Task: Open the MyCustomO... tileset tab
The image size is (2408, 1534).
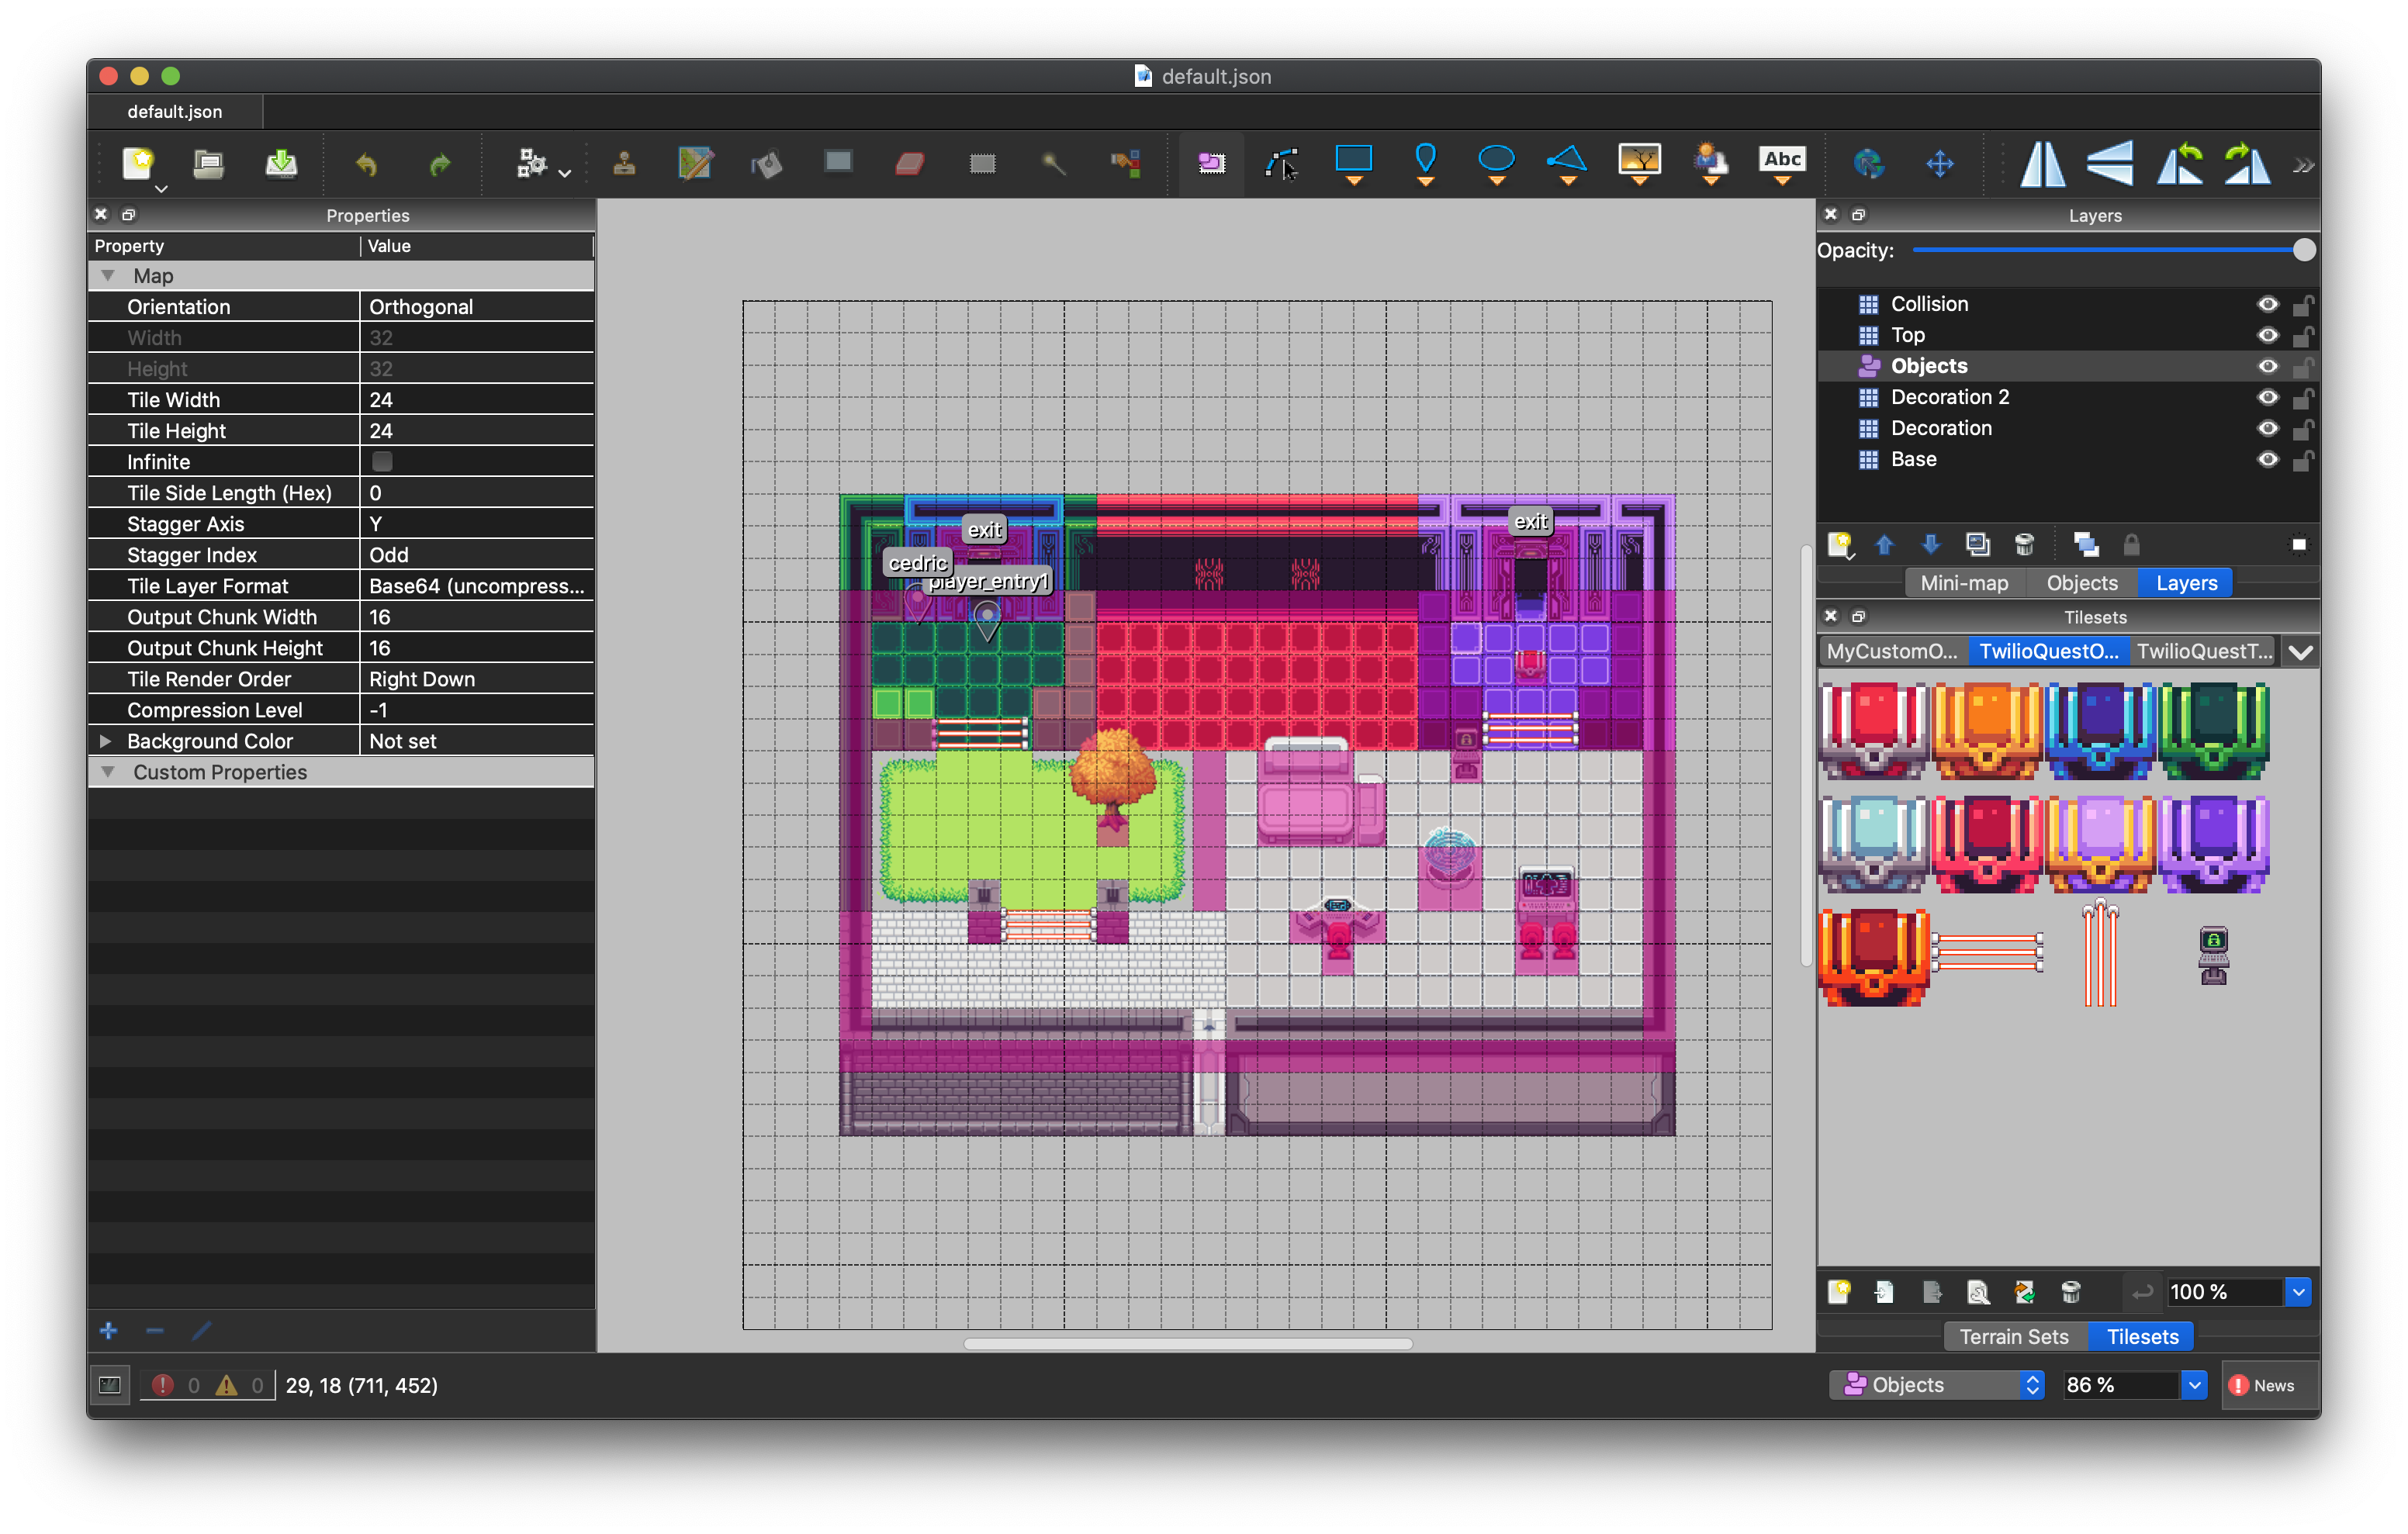Action: (1892, 652)
